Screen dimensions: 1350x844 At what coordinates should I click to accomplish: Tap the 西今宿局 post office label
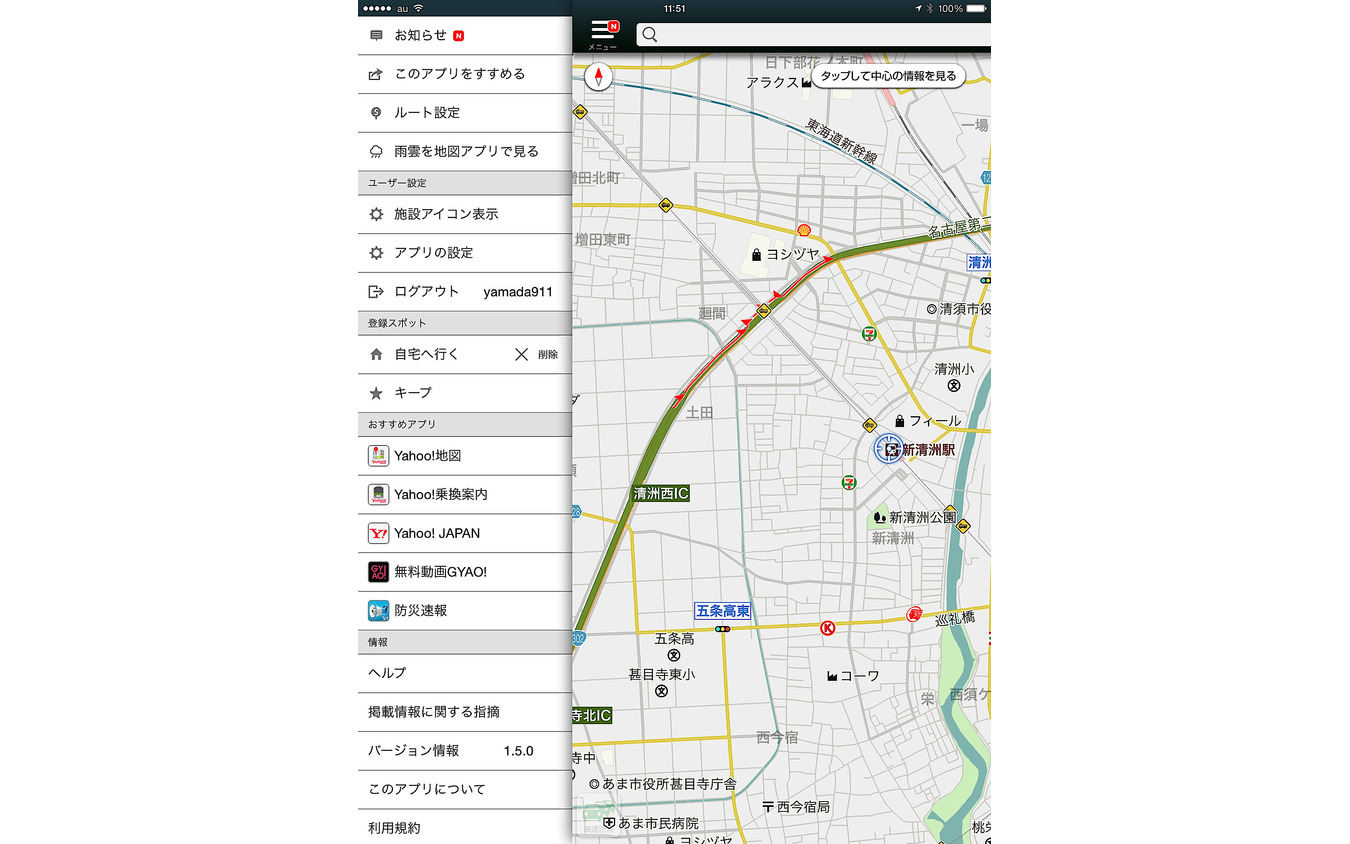(796, 806)
